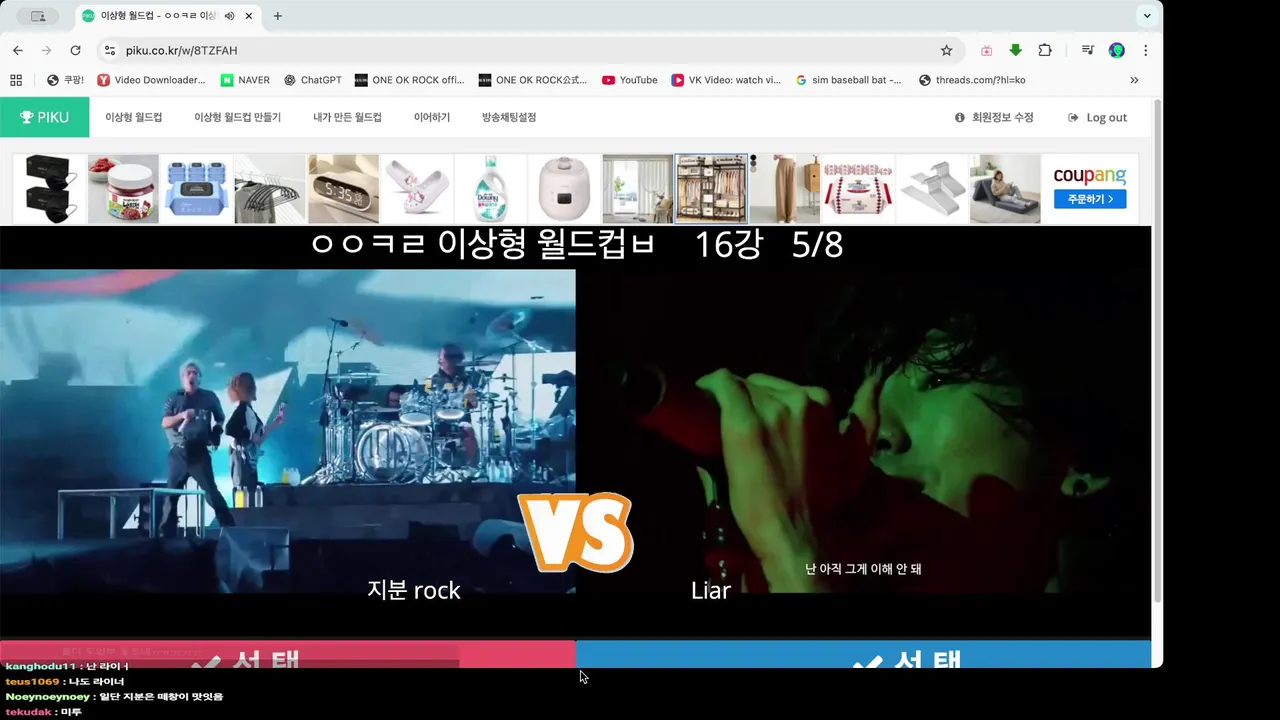Click the green download arrow extension icon

(x=1016, y=50)
